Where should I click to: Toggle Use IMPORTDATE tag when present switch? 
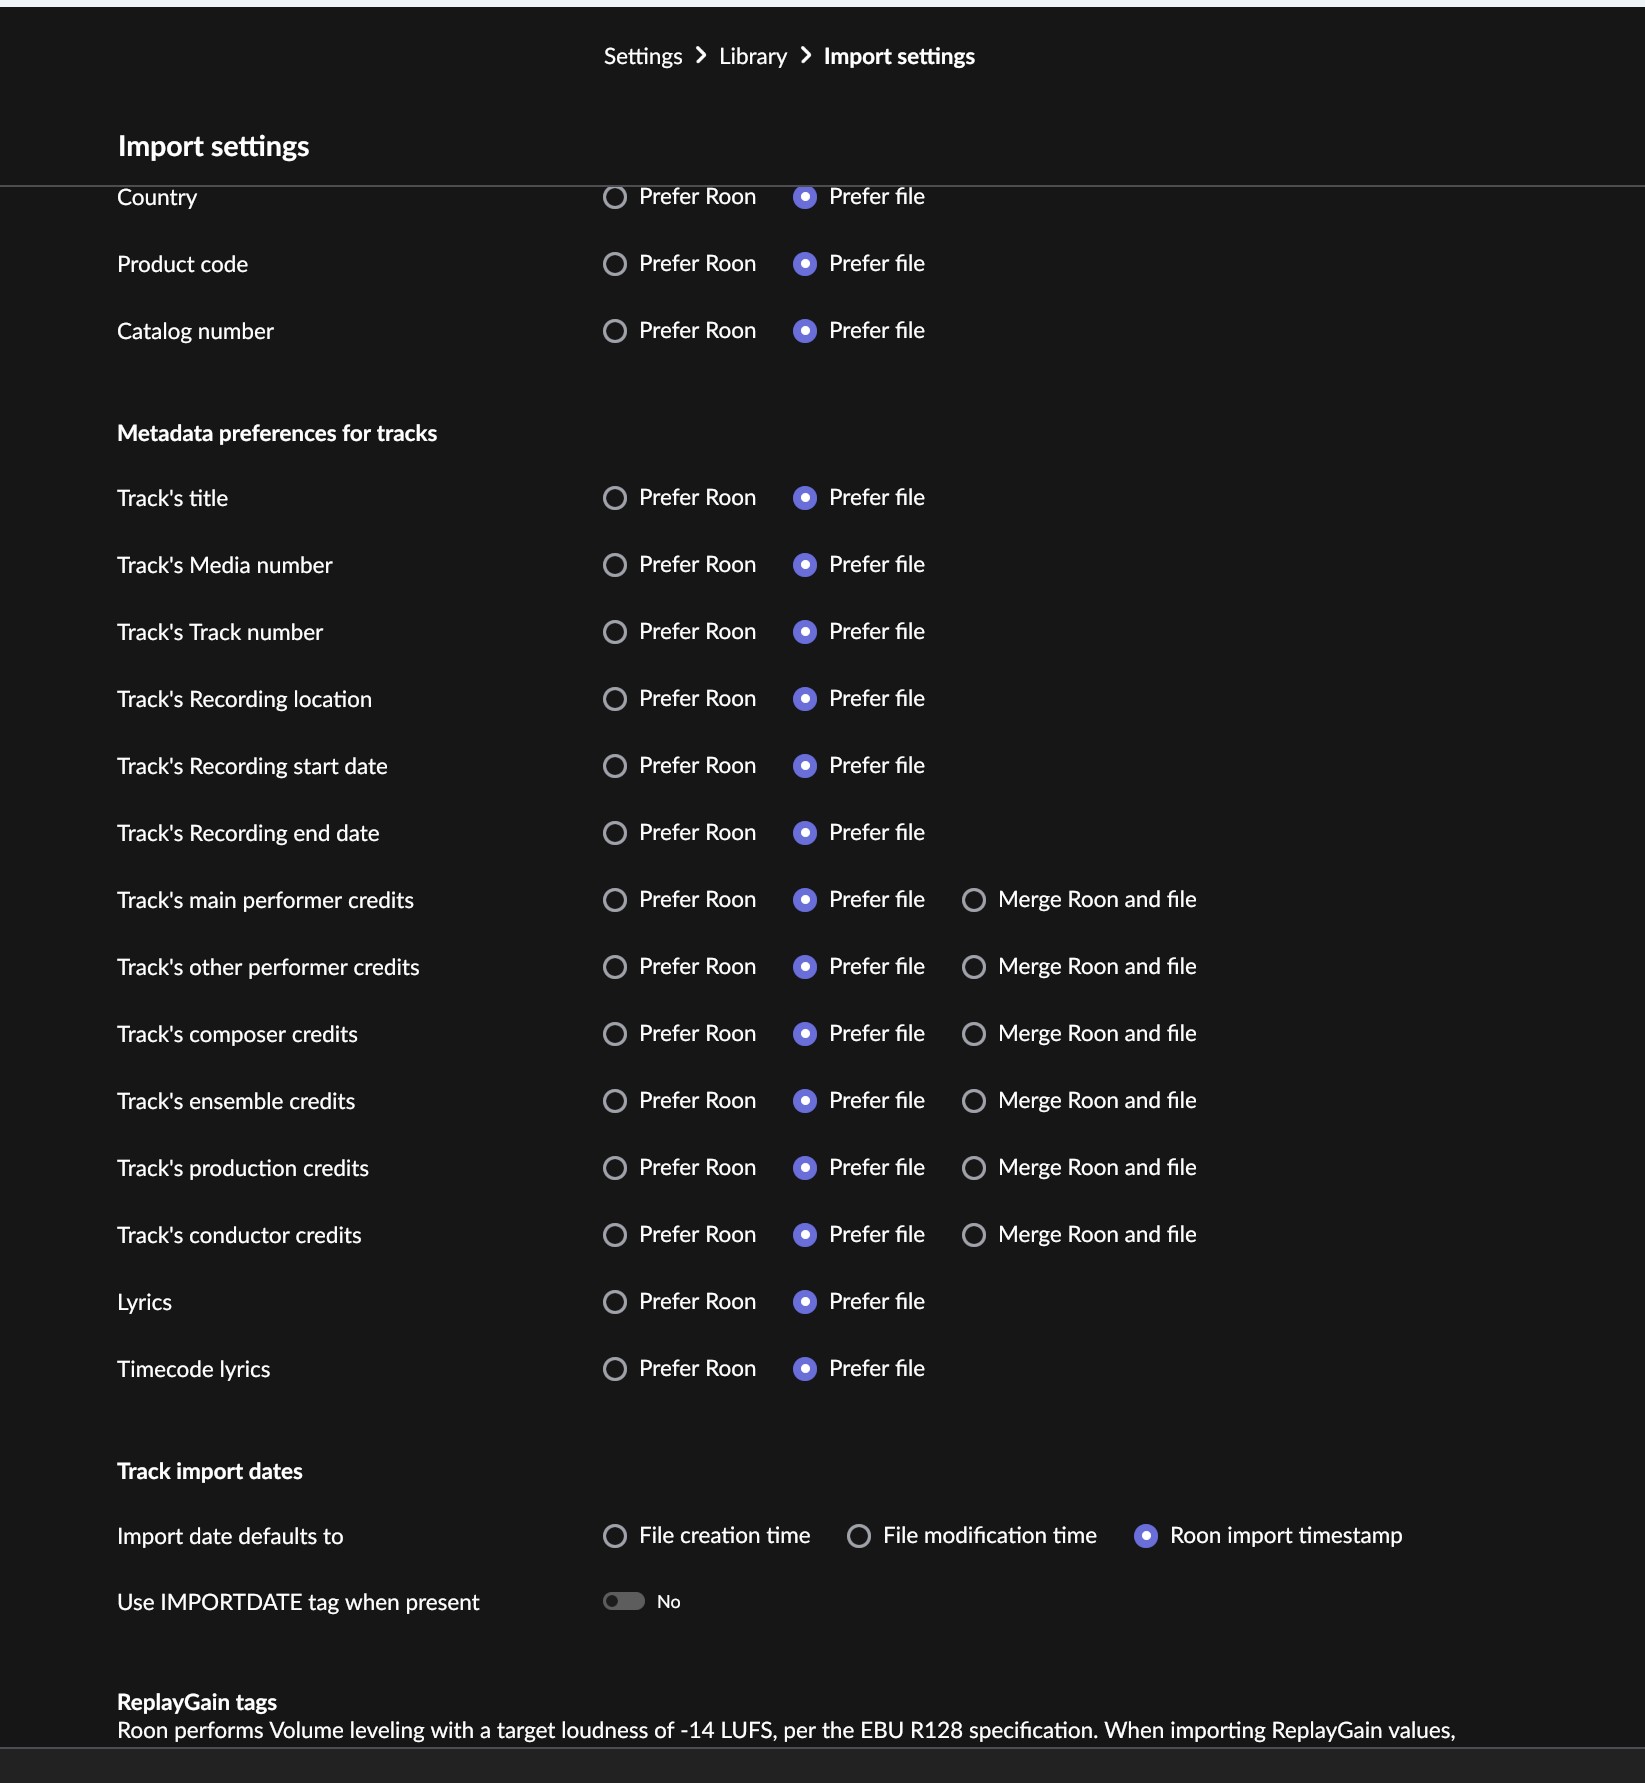[x=622, y=1601]
